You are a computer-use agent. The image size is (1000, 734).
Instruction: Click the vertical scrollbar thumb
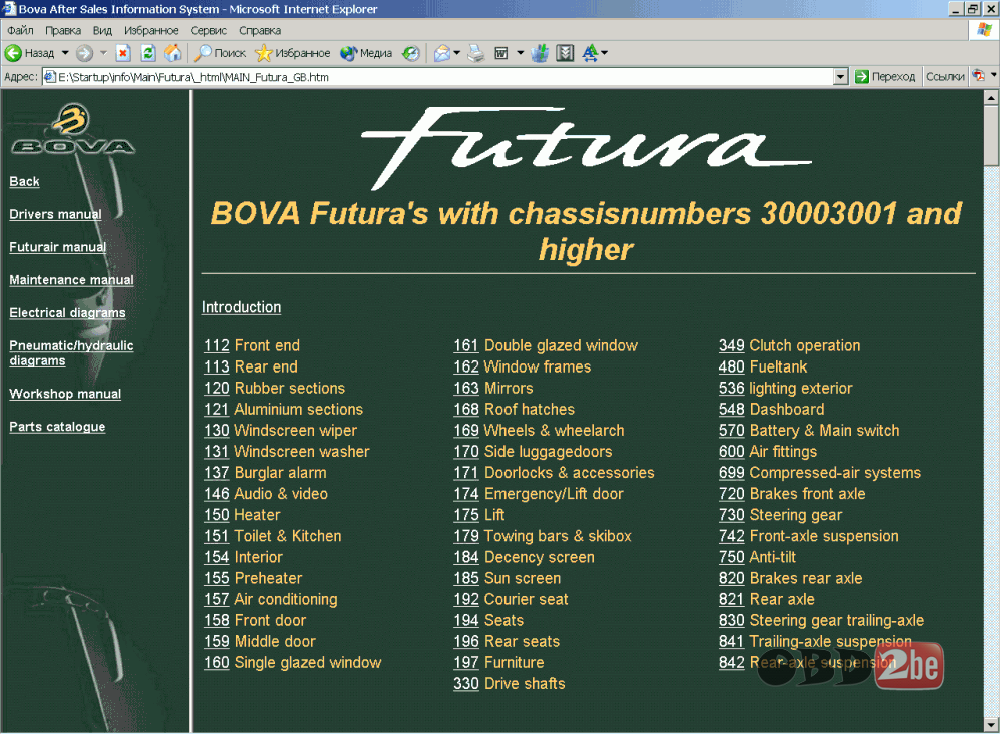(x=991, y=135)
